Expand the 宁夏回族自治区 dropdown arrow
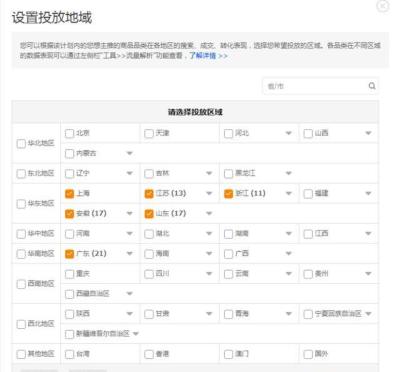 click(368, 314)
